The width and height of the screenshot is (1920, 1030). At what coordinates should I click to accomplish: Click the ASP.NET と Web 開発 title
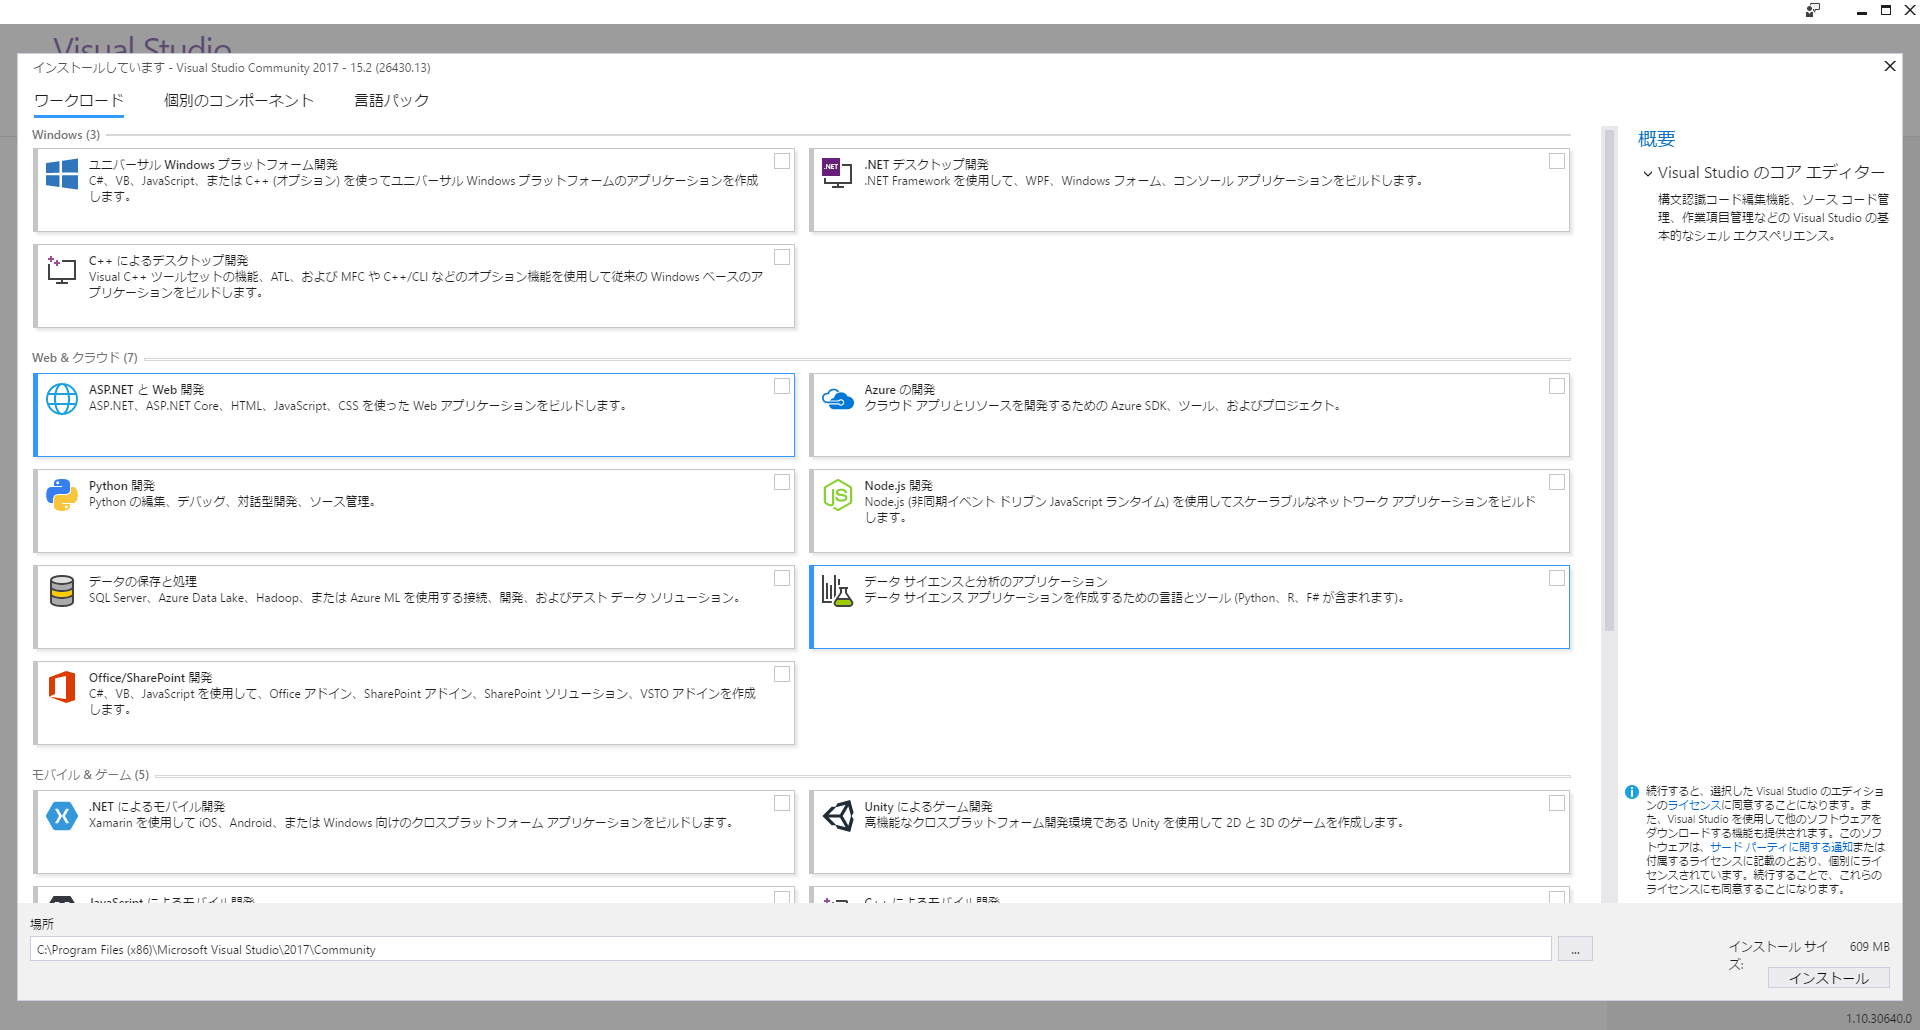(146, 390)
